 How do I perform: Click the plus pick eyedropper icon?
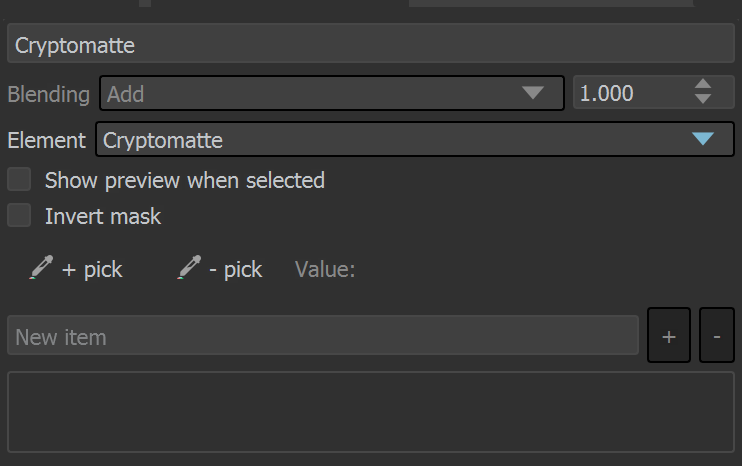click(41, 268)
